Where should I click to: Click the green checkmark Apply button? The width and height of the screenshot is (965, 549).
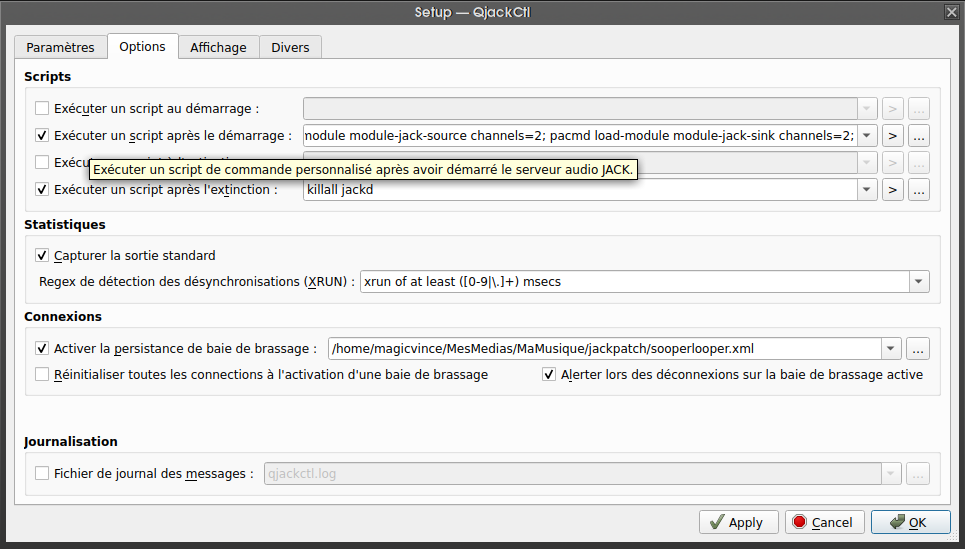(736, 522)
